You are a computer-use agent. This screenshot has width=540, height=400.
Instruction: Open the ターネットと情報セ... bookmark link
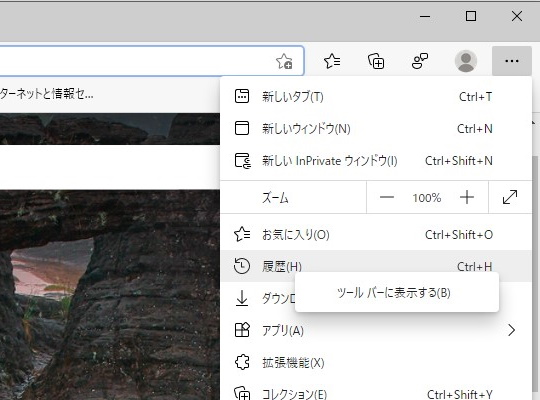pos(46,94)
